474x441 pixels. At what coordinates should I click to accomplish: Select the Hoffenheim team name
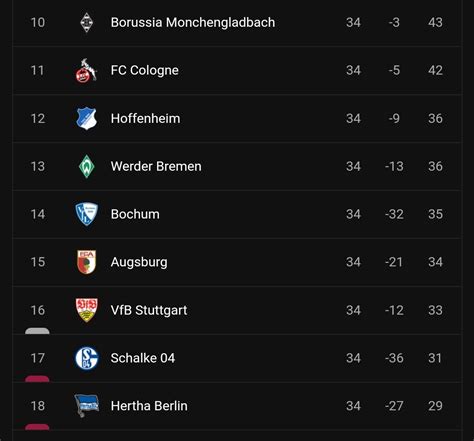(145, 118)
